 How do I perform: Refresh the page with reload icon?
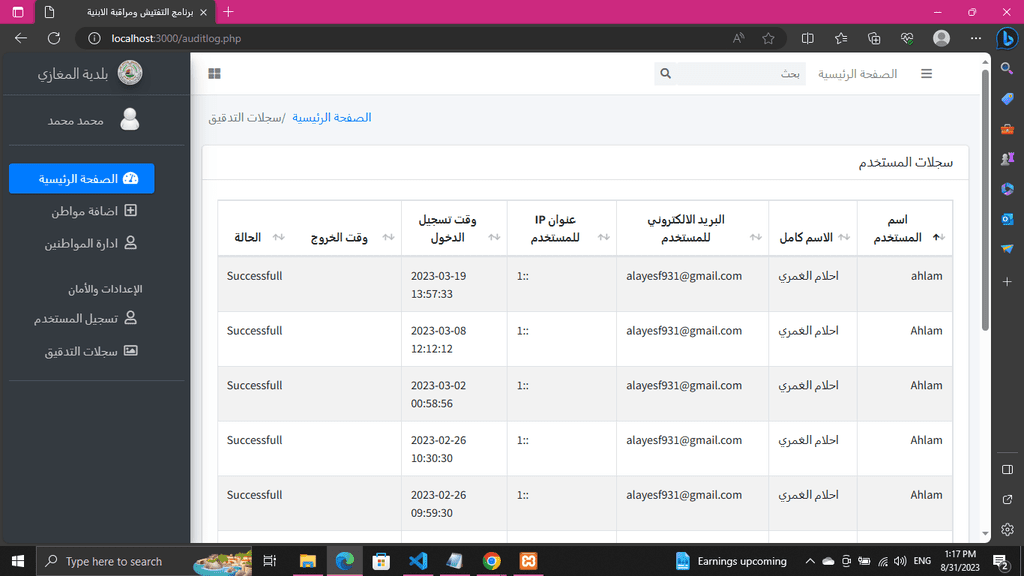point(54,39)
